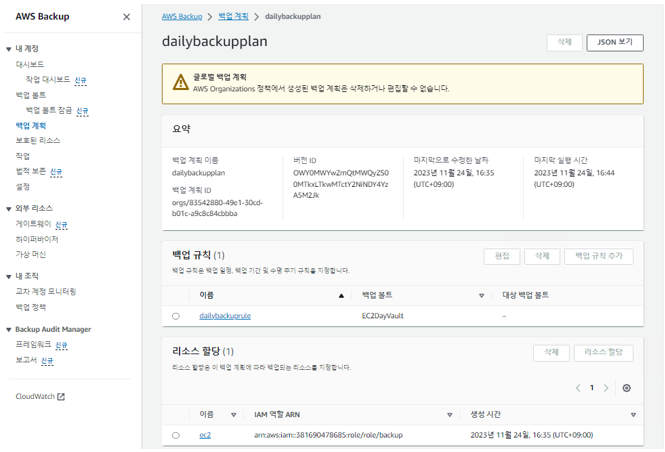Close the AWS Backup sidebar panel
The width and height of the screenshot is (665, 452).
pyautogui.click(x=126, y=17)
